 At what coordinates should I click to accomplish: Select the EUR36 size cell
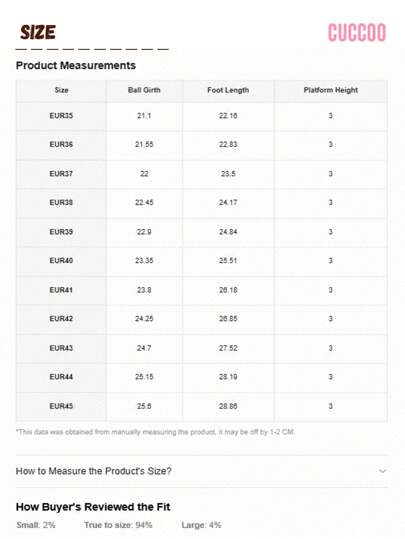[x=61, y=144]
